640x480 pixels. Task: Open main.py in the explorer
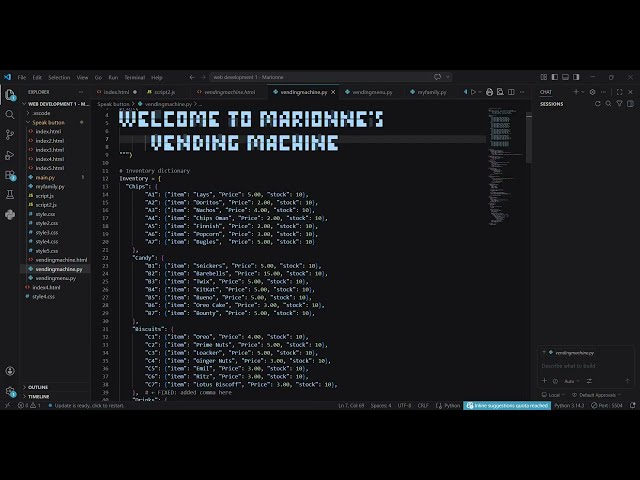[45, 178]
